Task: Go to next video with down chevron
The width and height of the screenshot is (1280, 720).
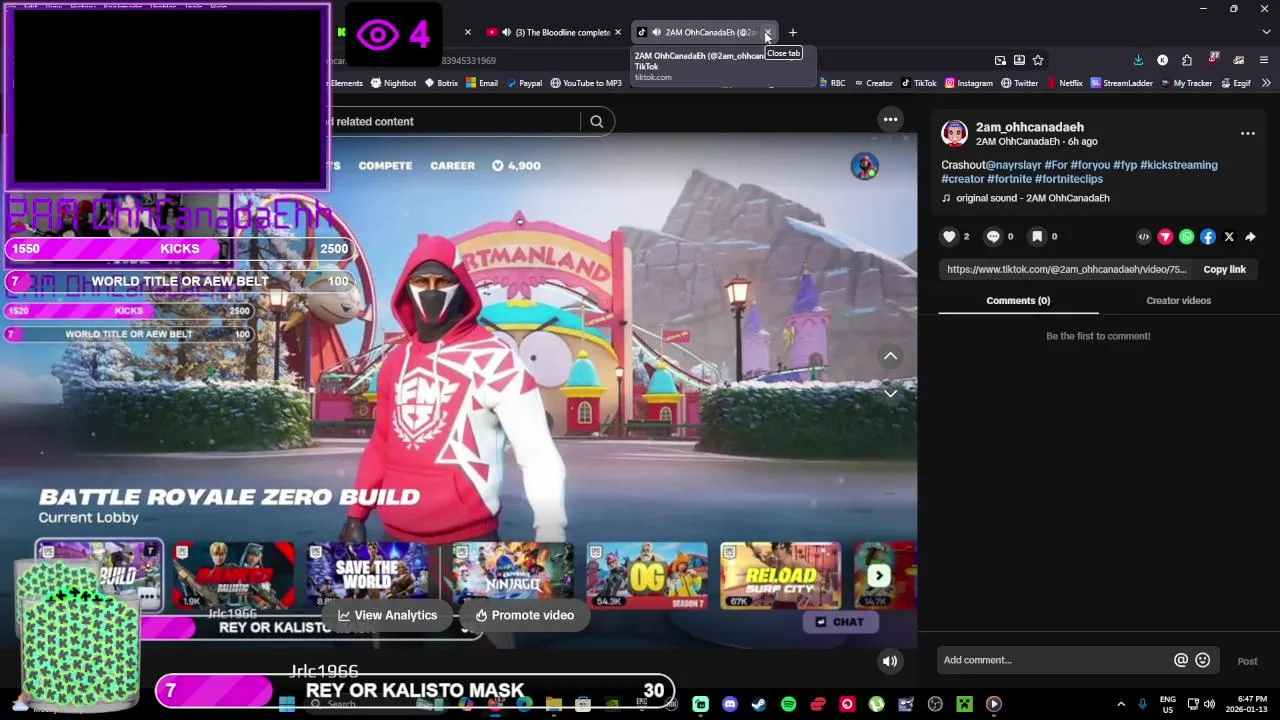Action: point(890,393)
